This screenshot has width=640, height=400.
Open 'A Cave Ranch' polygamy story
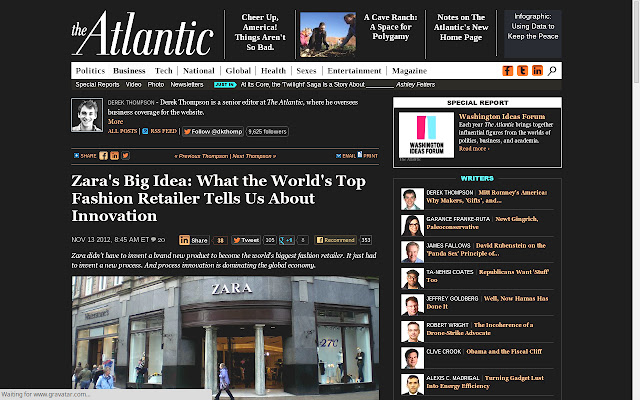(x=391, y=27)
